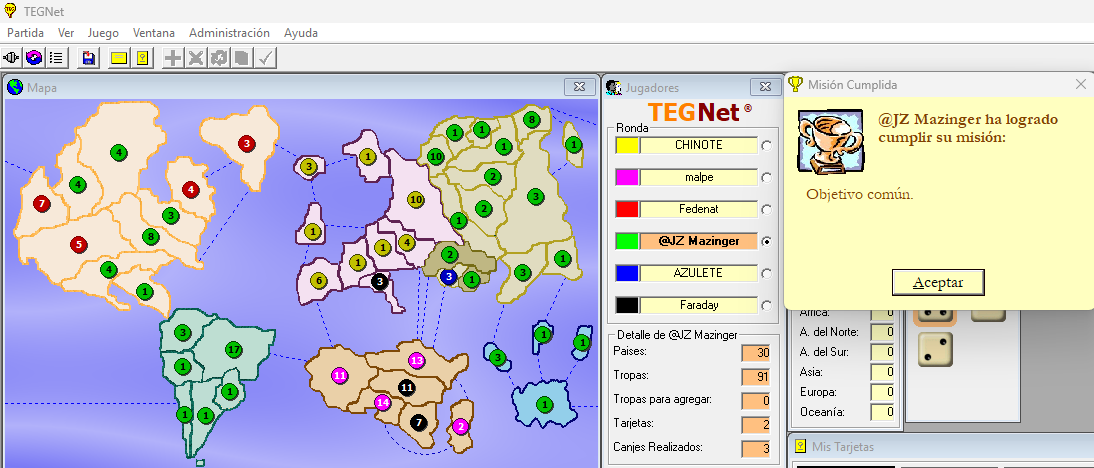Click the grayed card stack icon
This screenshot has height=468, width=1094.
[x=242, y=58]
